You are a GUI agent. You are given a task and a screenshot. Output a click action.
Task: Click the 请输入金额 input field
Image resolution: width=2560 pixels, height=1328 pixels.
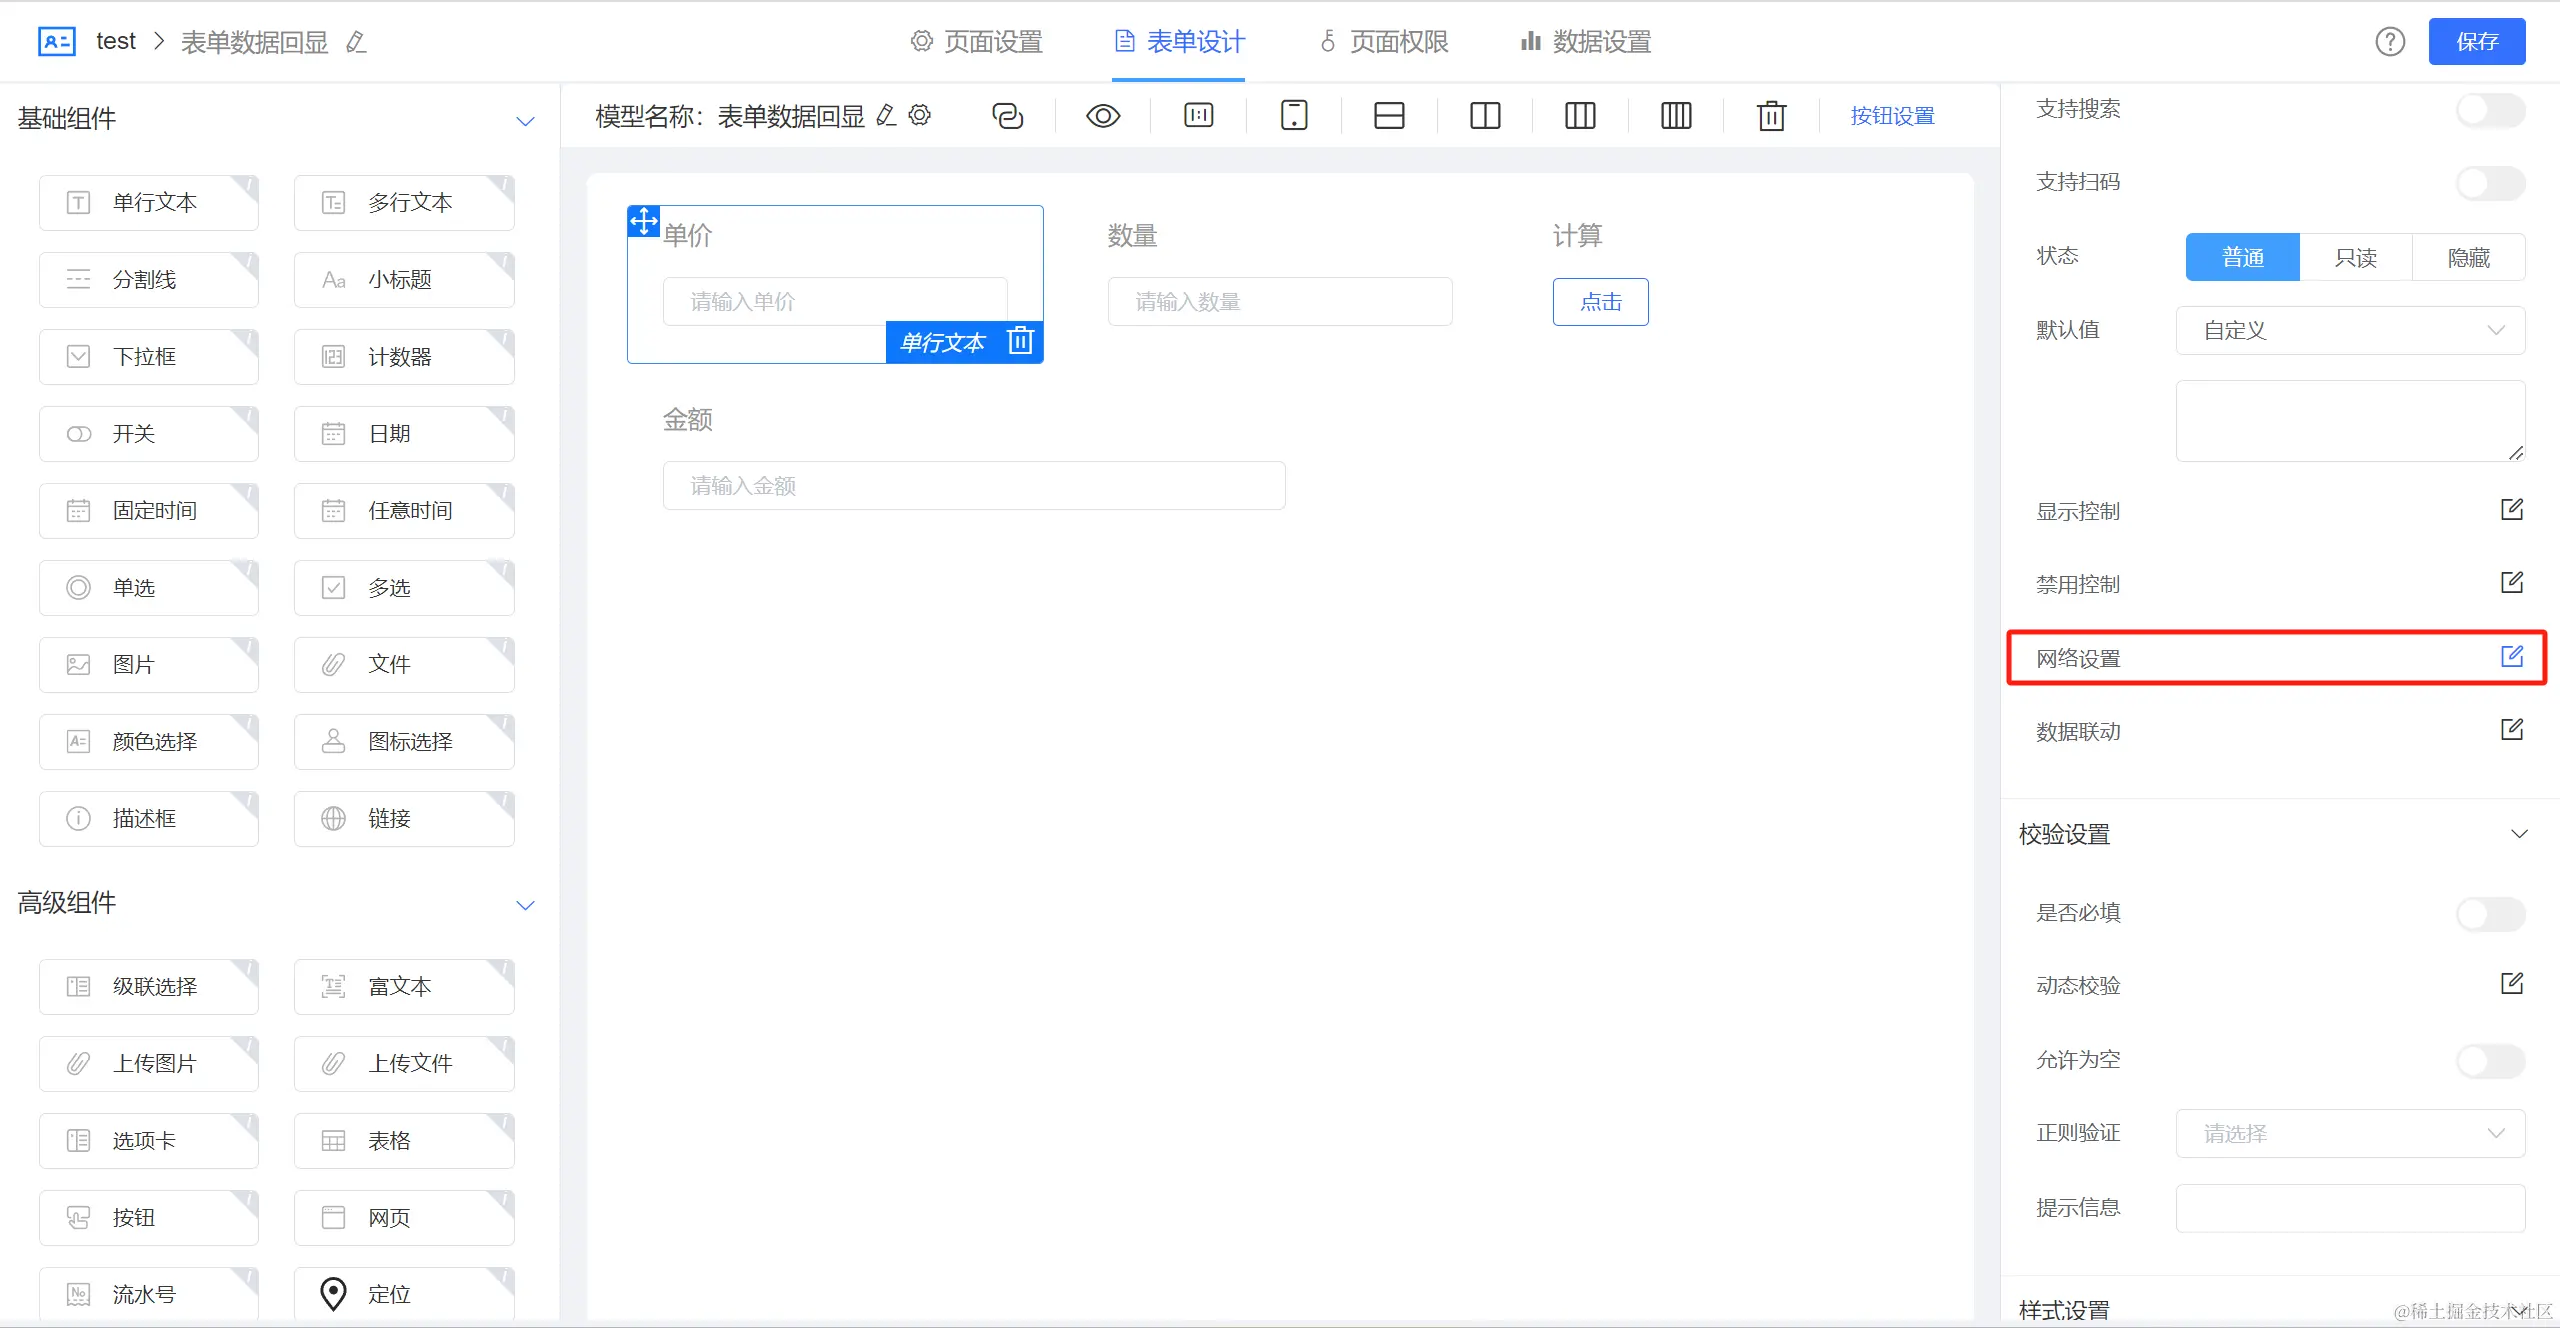click(973, 486)
